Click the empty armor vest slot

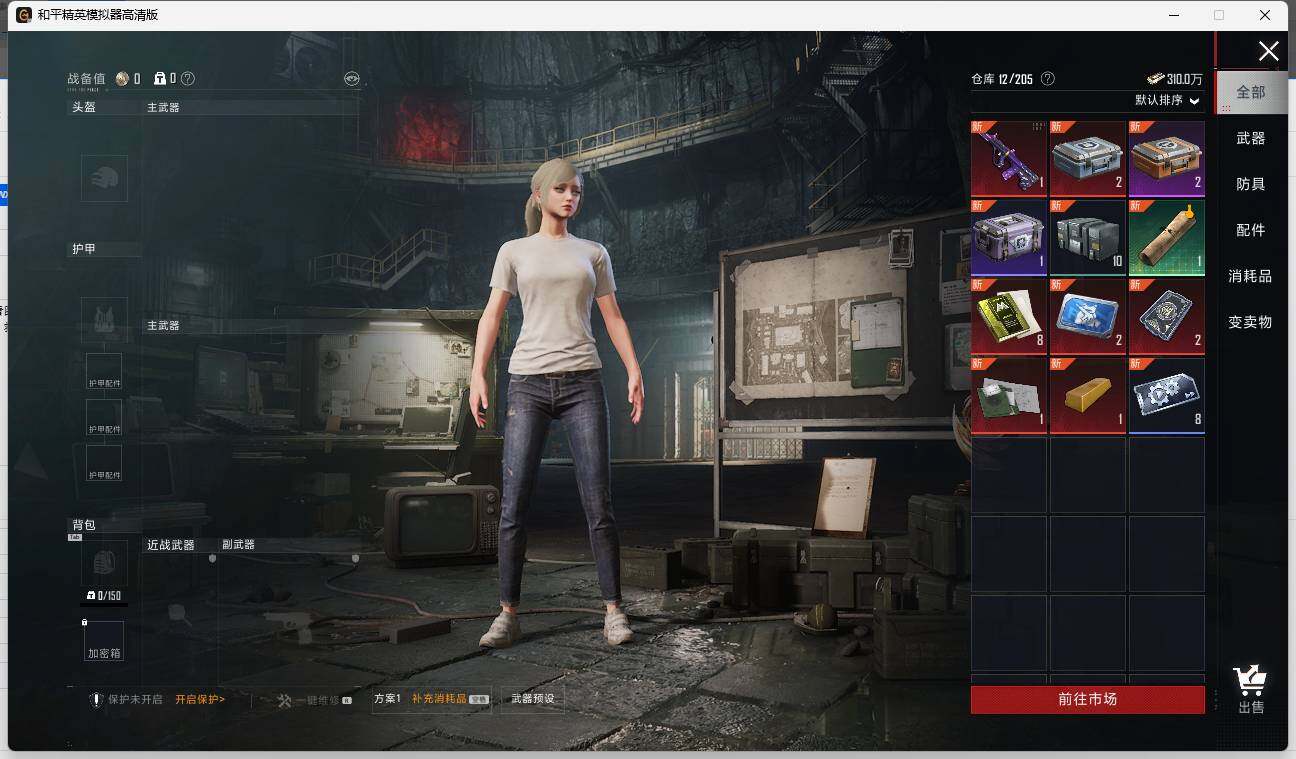(104, 320)
